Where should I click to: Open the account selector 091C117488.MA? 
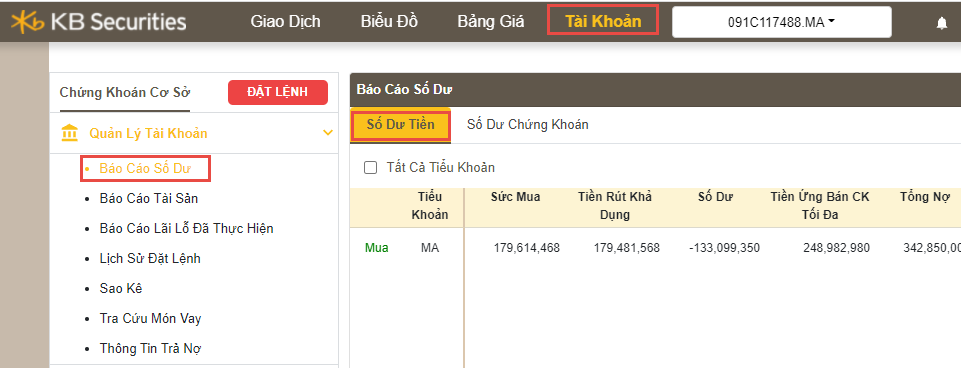coord(781,22)
